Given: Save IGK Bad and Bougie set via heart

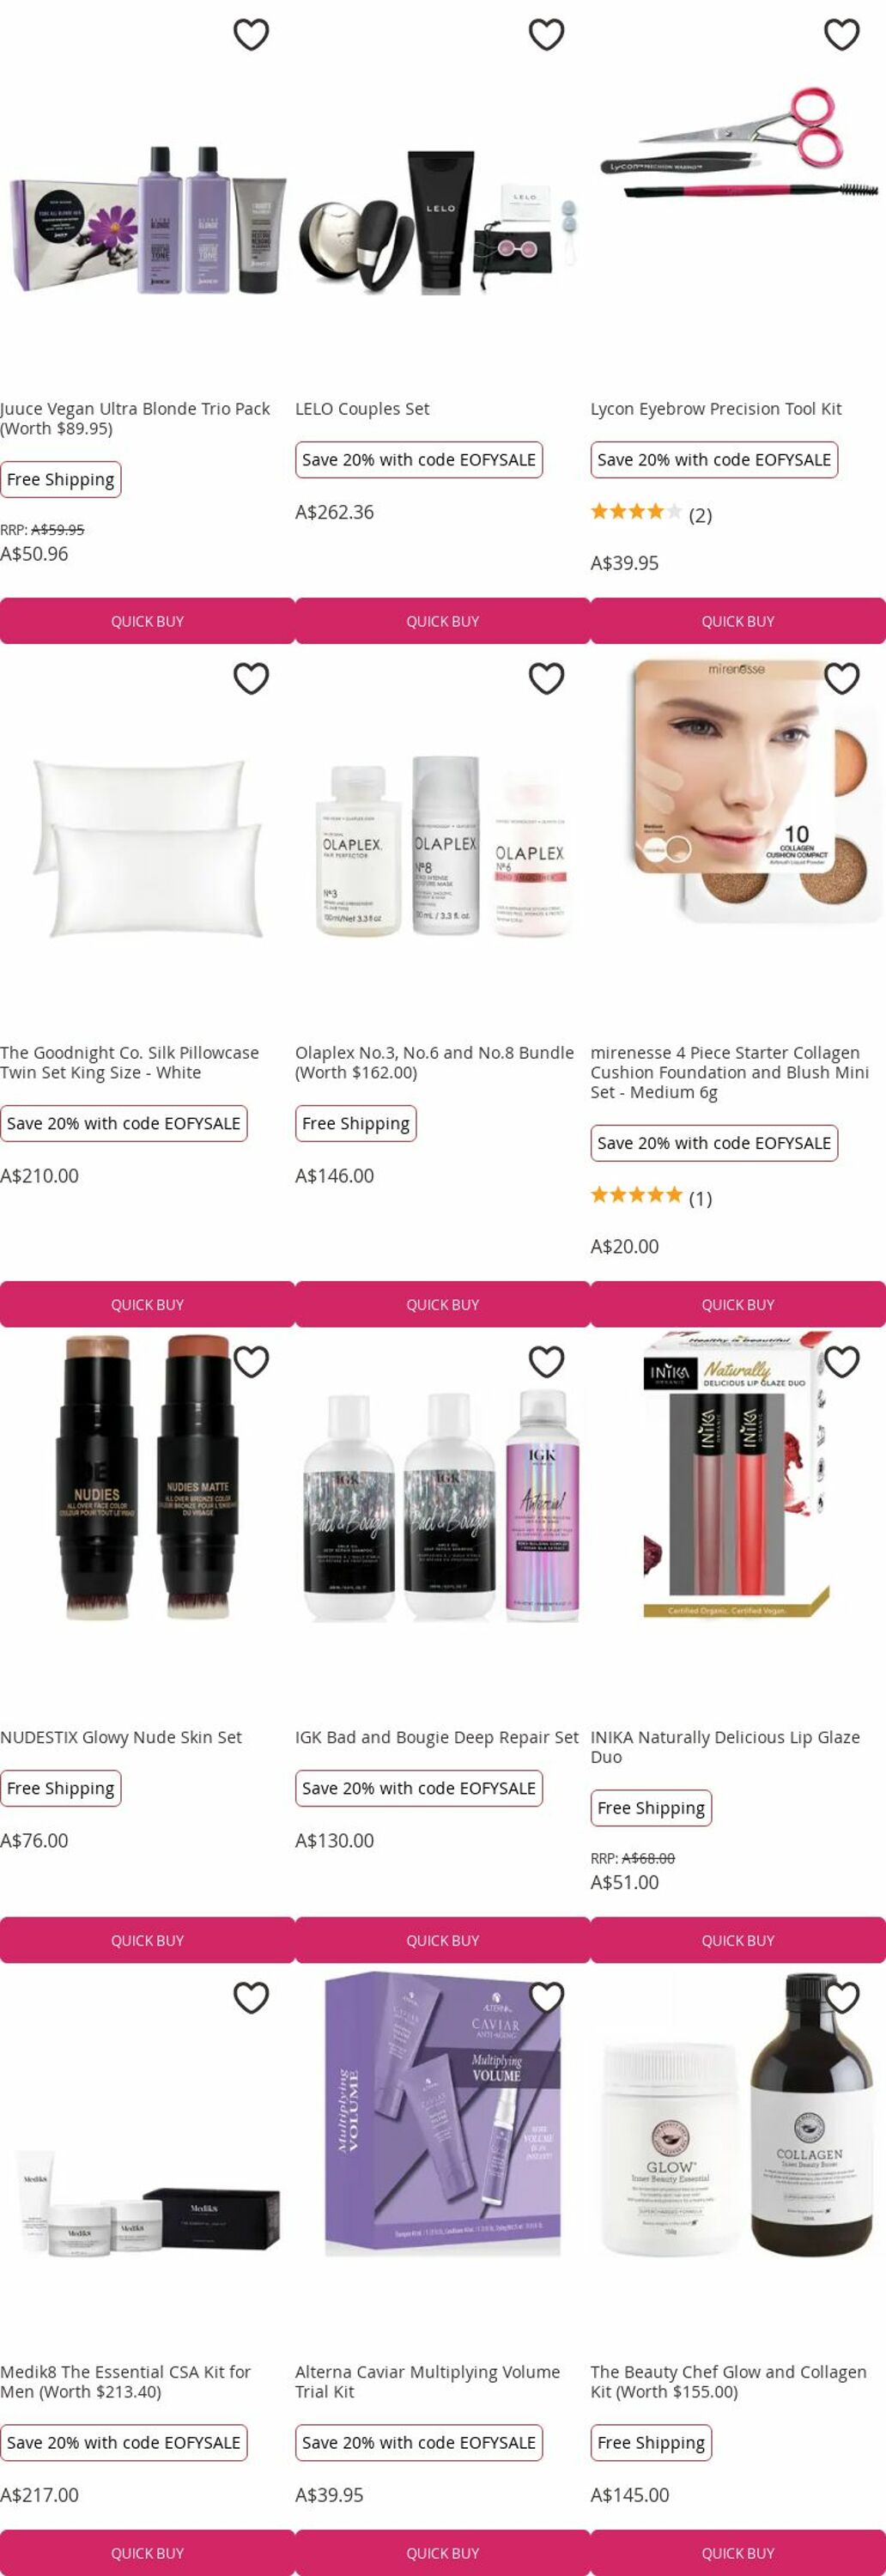Looking at the screenshot, I should 546,1362.
